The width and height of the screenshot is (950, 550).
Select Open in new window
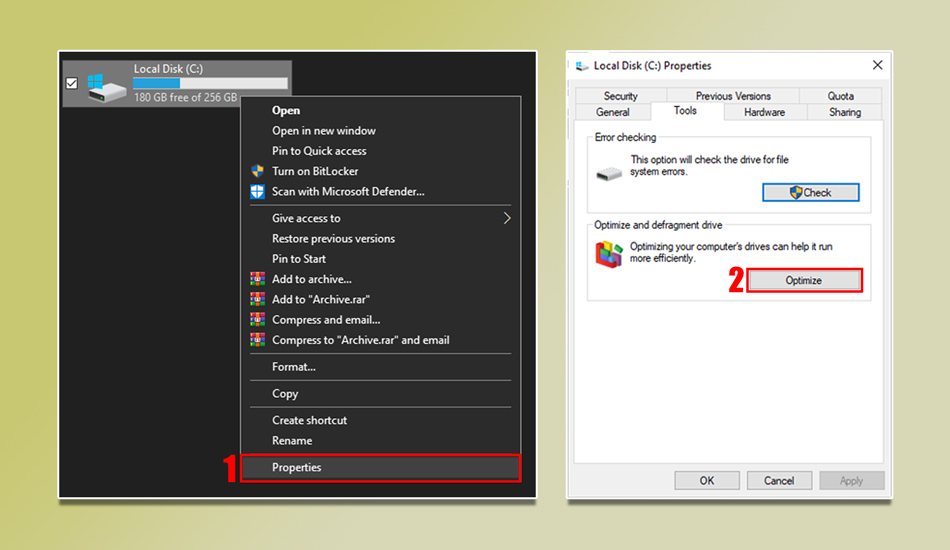click(x=324, y=131)
